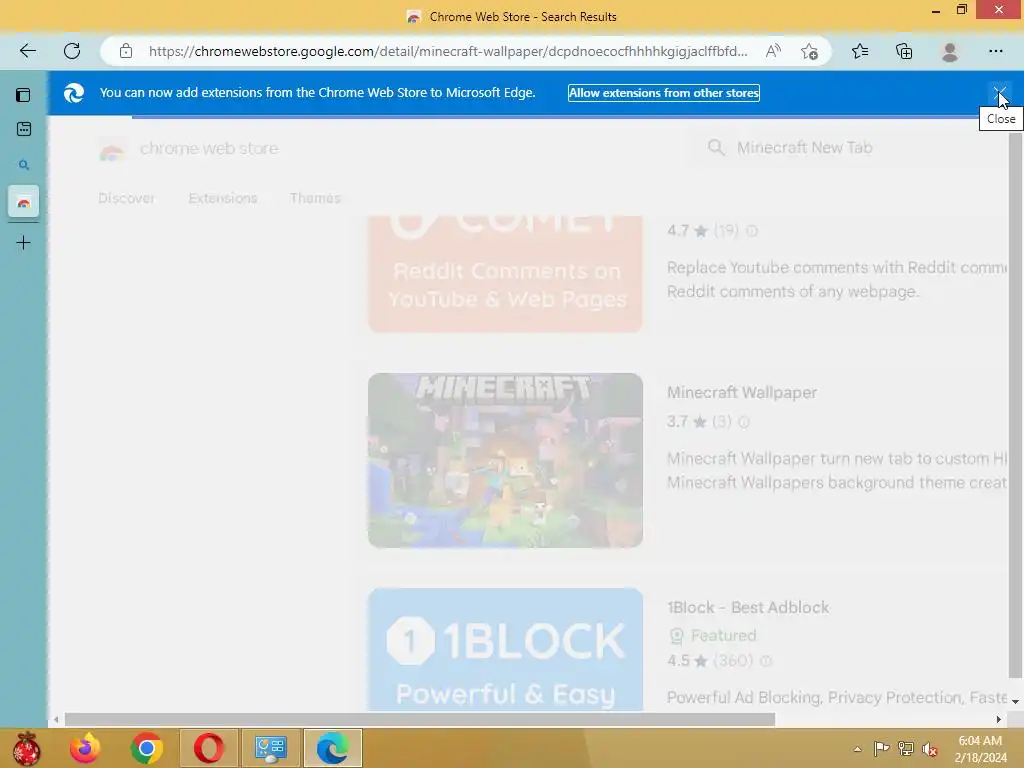Select Microsoft Edge on the taskbar

332,748
